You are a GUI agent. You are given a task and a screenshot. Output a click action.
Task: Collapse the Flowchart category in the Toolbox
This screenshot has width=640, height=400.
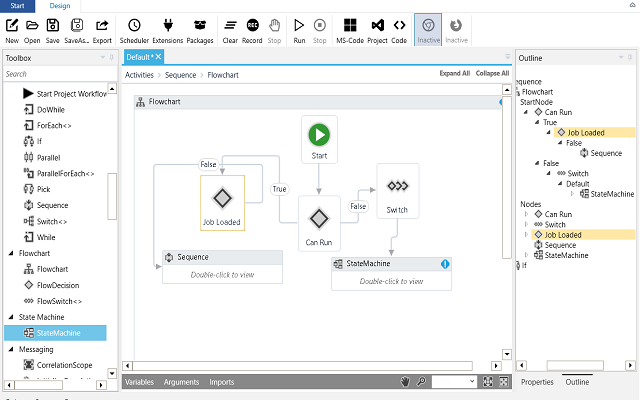pos(9,253)
